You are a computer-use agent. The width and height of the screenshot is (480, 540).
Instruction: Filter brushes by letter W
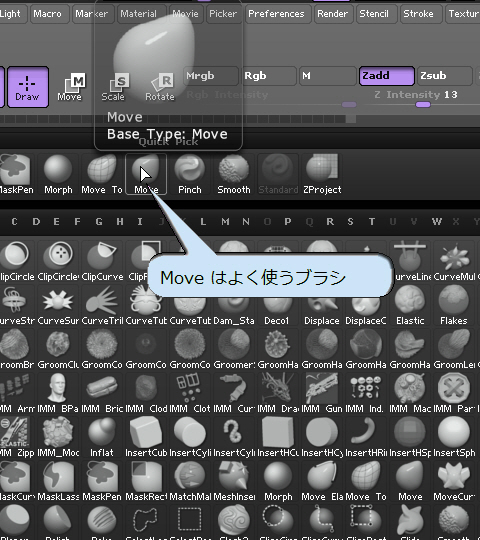point(437,221)
